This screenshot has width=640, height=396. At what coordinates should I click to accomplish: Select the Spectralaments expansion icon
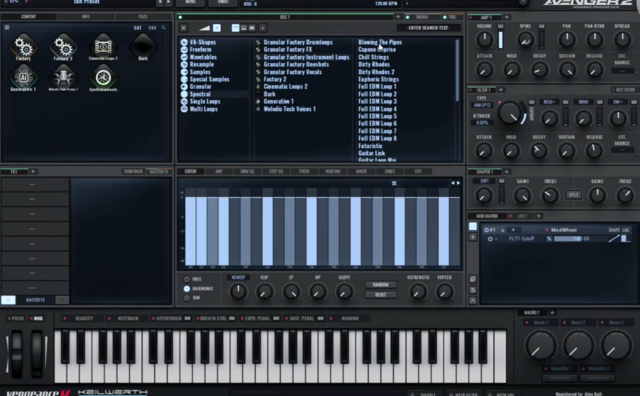[103, 78]
